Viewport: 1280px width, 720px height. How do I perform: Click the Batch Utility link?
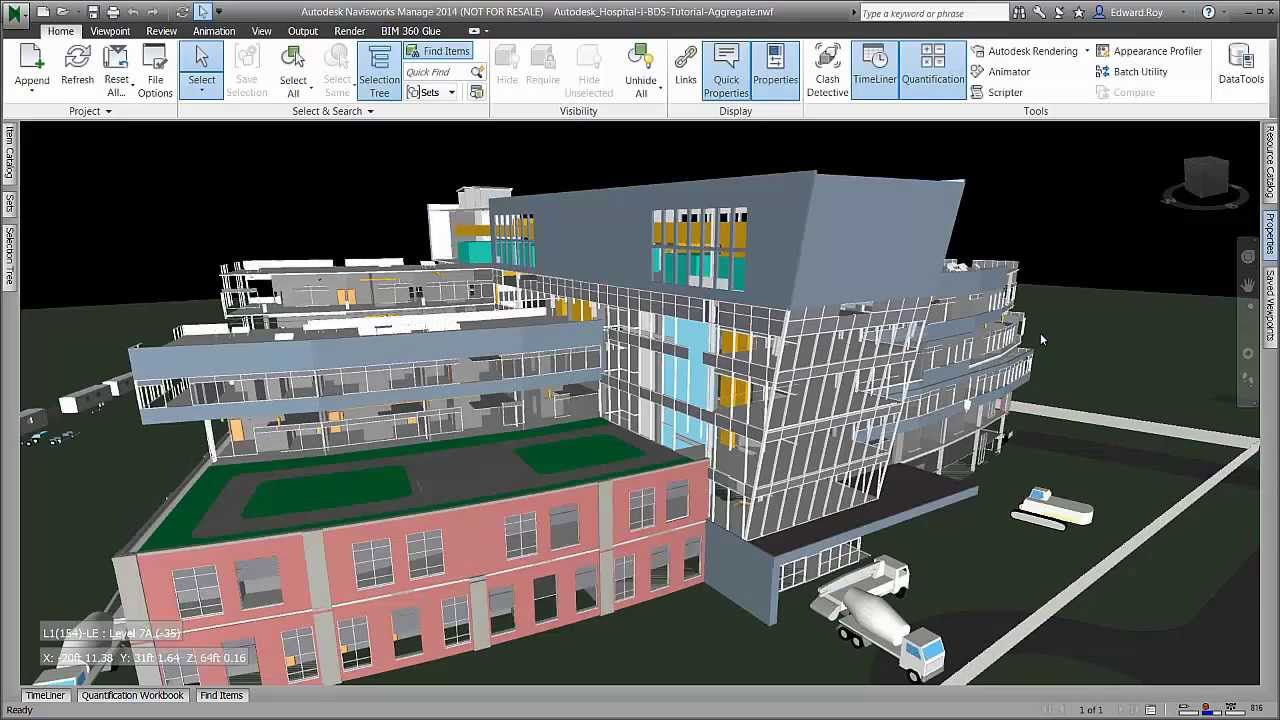point(1140,71)
